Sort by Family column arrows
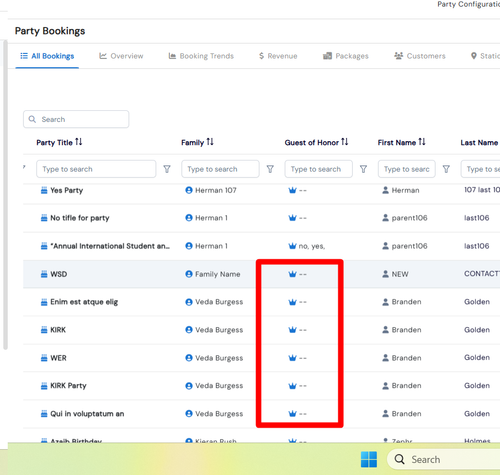The width and height of the screenshot is (500, 475). [x=210, y=142]
